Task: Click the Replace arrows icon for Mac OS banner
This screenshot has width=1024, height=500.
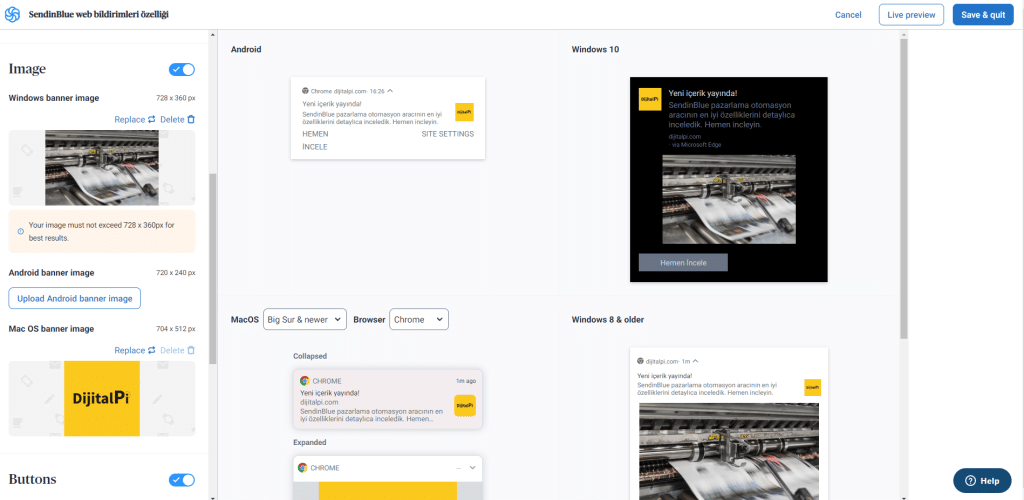Action: (152, 350)
